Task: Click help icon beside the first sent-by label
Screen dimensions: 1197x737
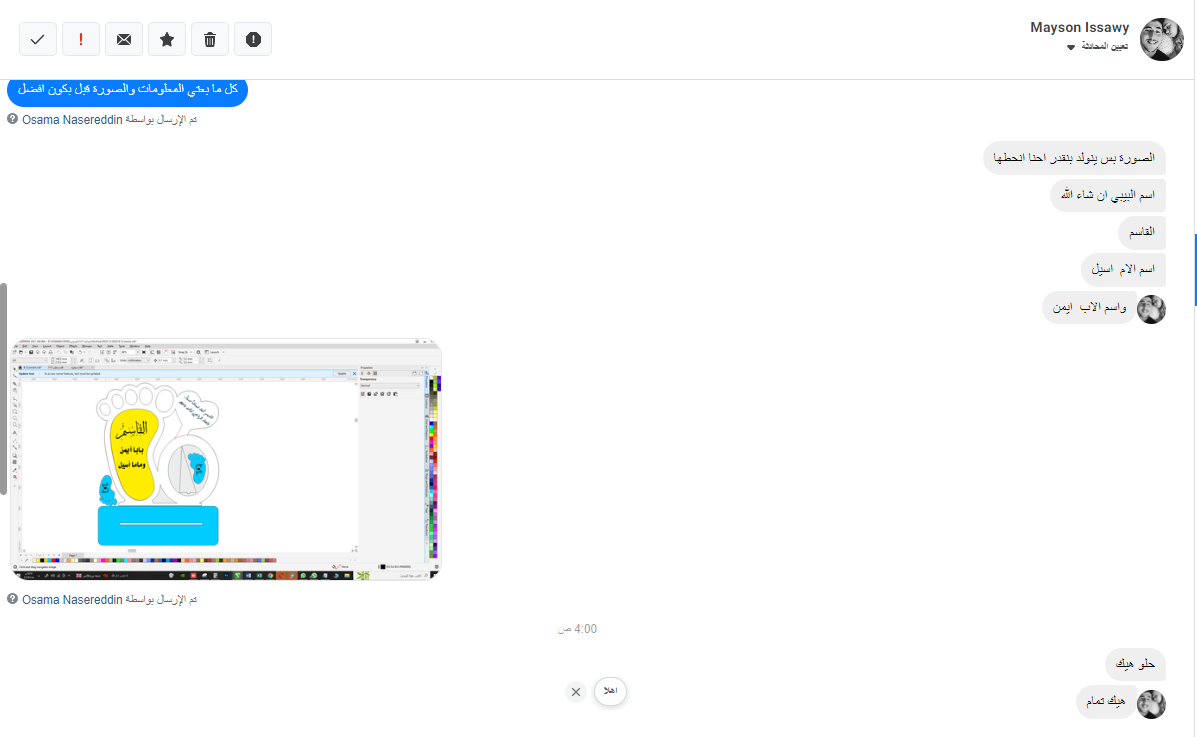Action: click(x=12, y=119)
